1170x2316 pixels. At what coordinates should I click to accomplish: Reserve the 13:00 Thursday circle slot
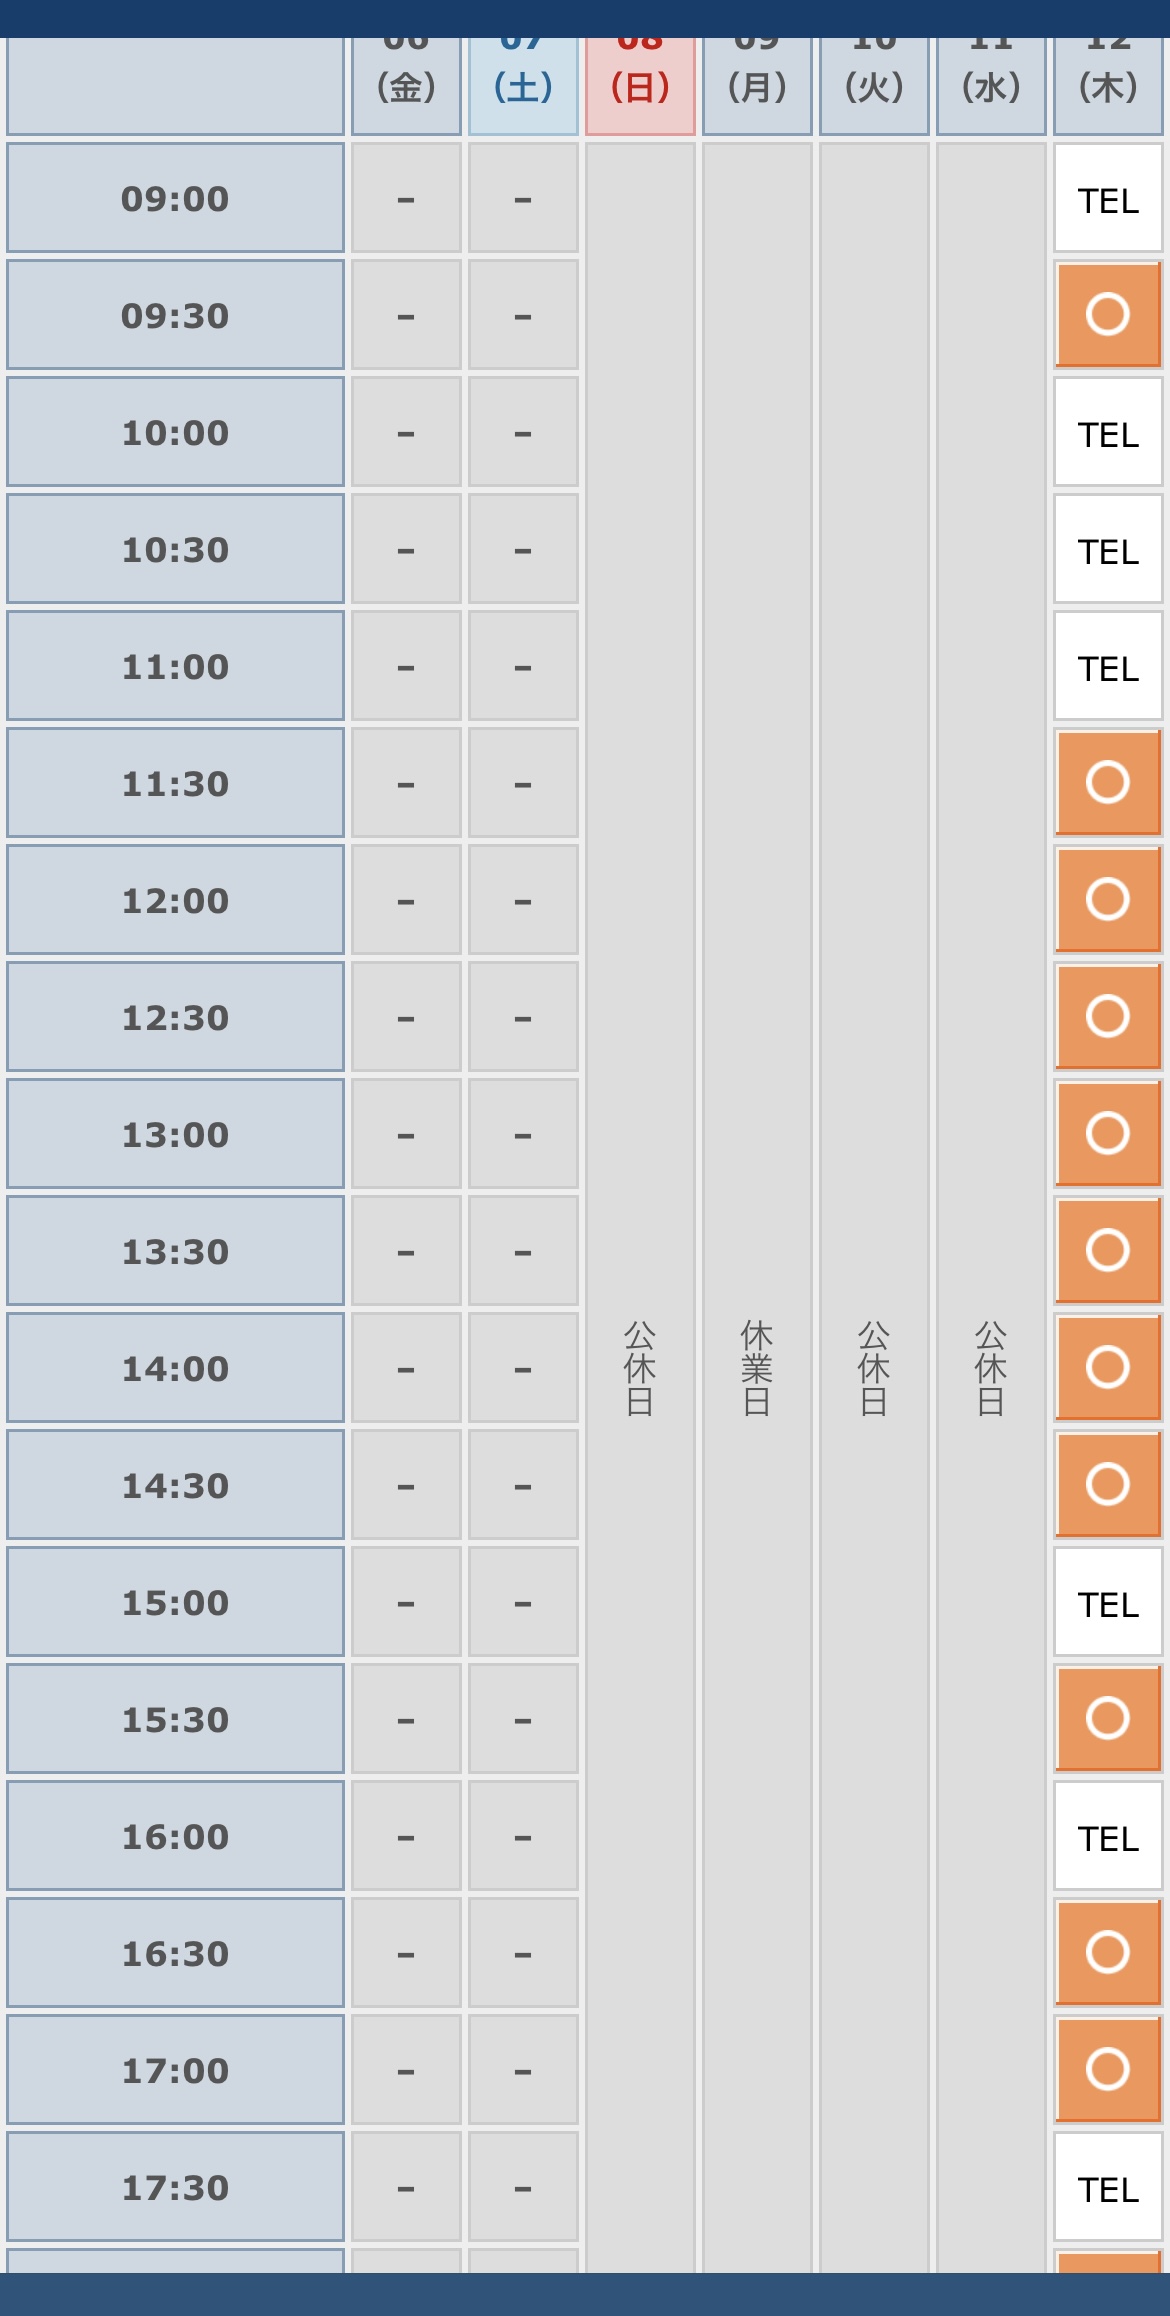[x=1108, y=1134]
